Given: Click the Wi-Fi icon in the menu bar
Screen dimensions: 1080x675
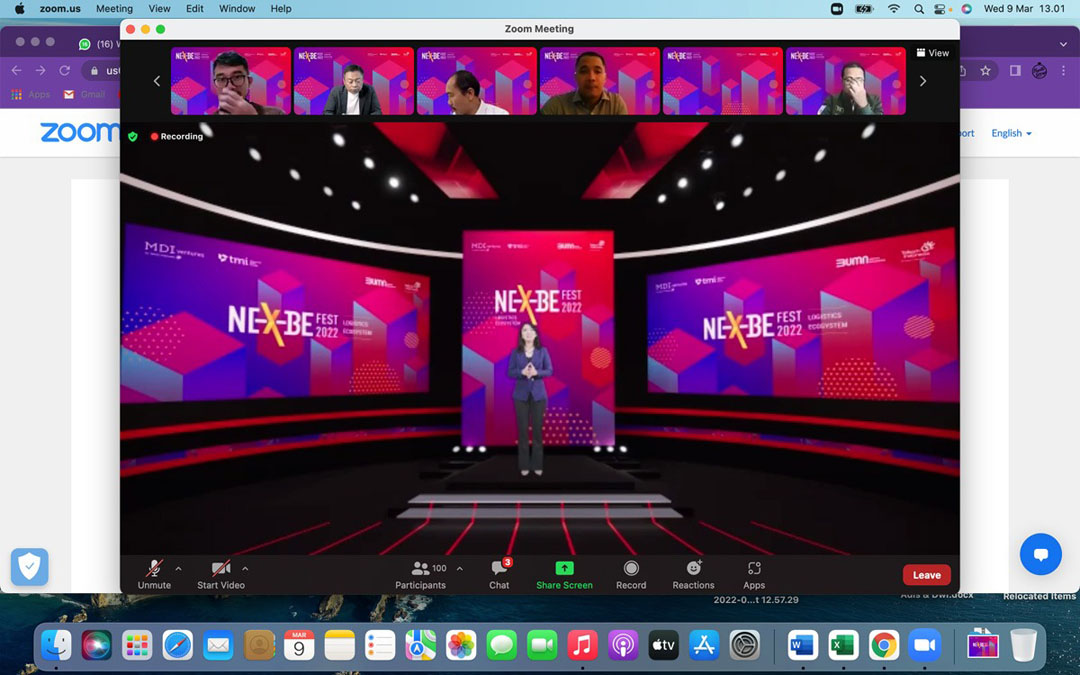Looking at the screenshot, I should 893,9.
